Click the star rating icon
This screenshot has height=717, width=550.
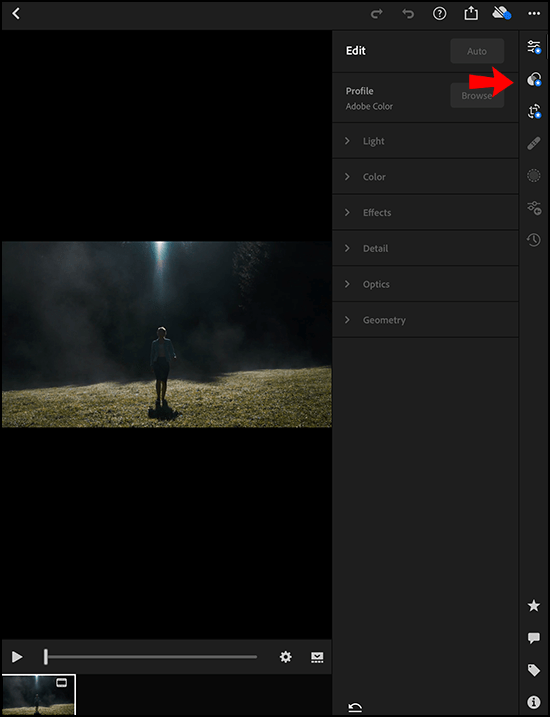pyautogui.click(x=534, y=606)
